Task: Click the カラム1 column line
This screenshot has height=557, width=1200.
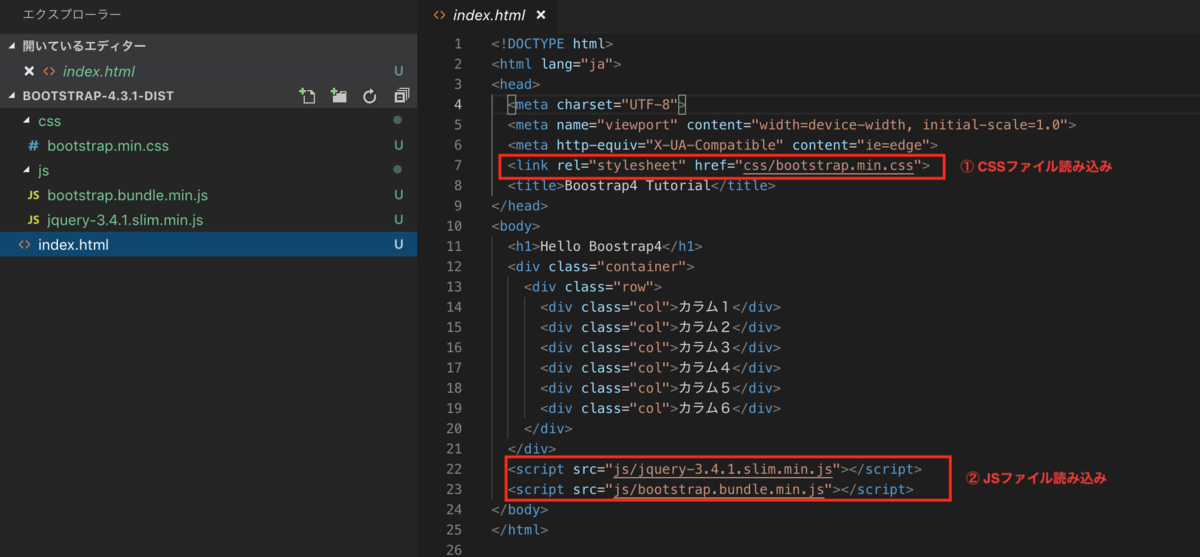Action: tap(660, 307)
